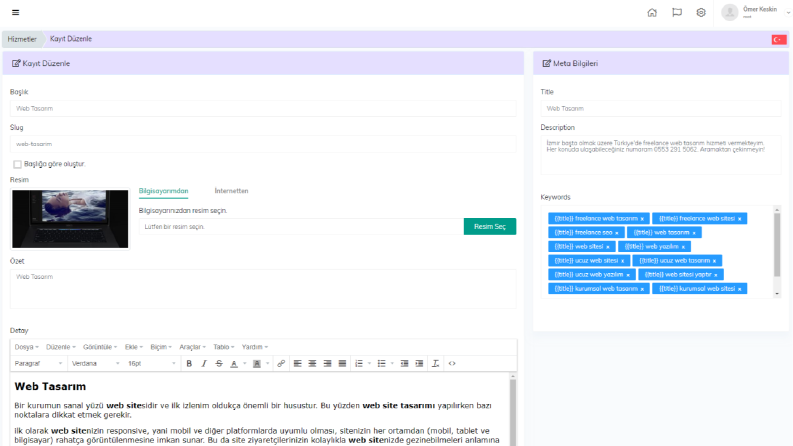
Task: Enable 'Başlığa göre oluştur' checkbox
Action: click(x=17, y=164)
